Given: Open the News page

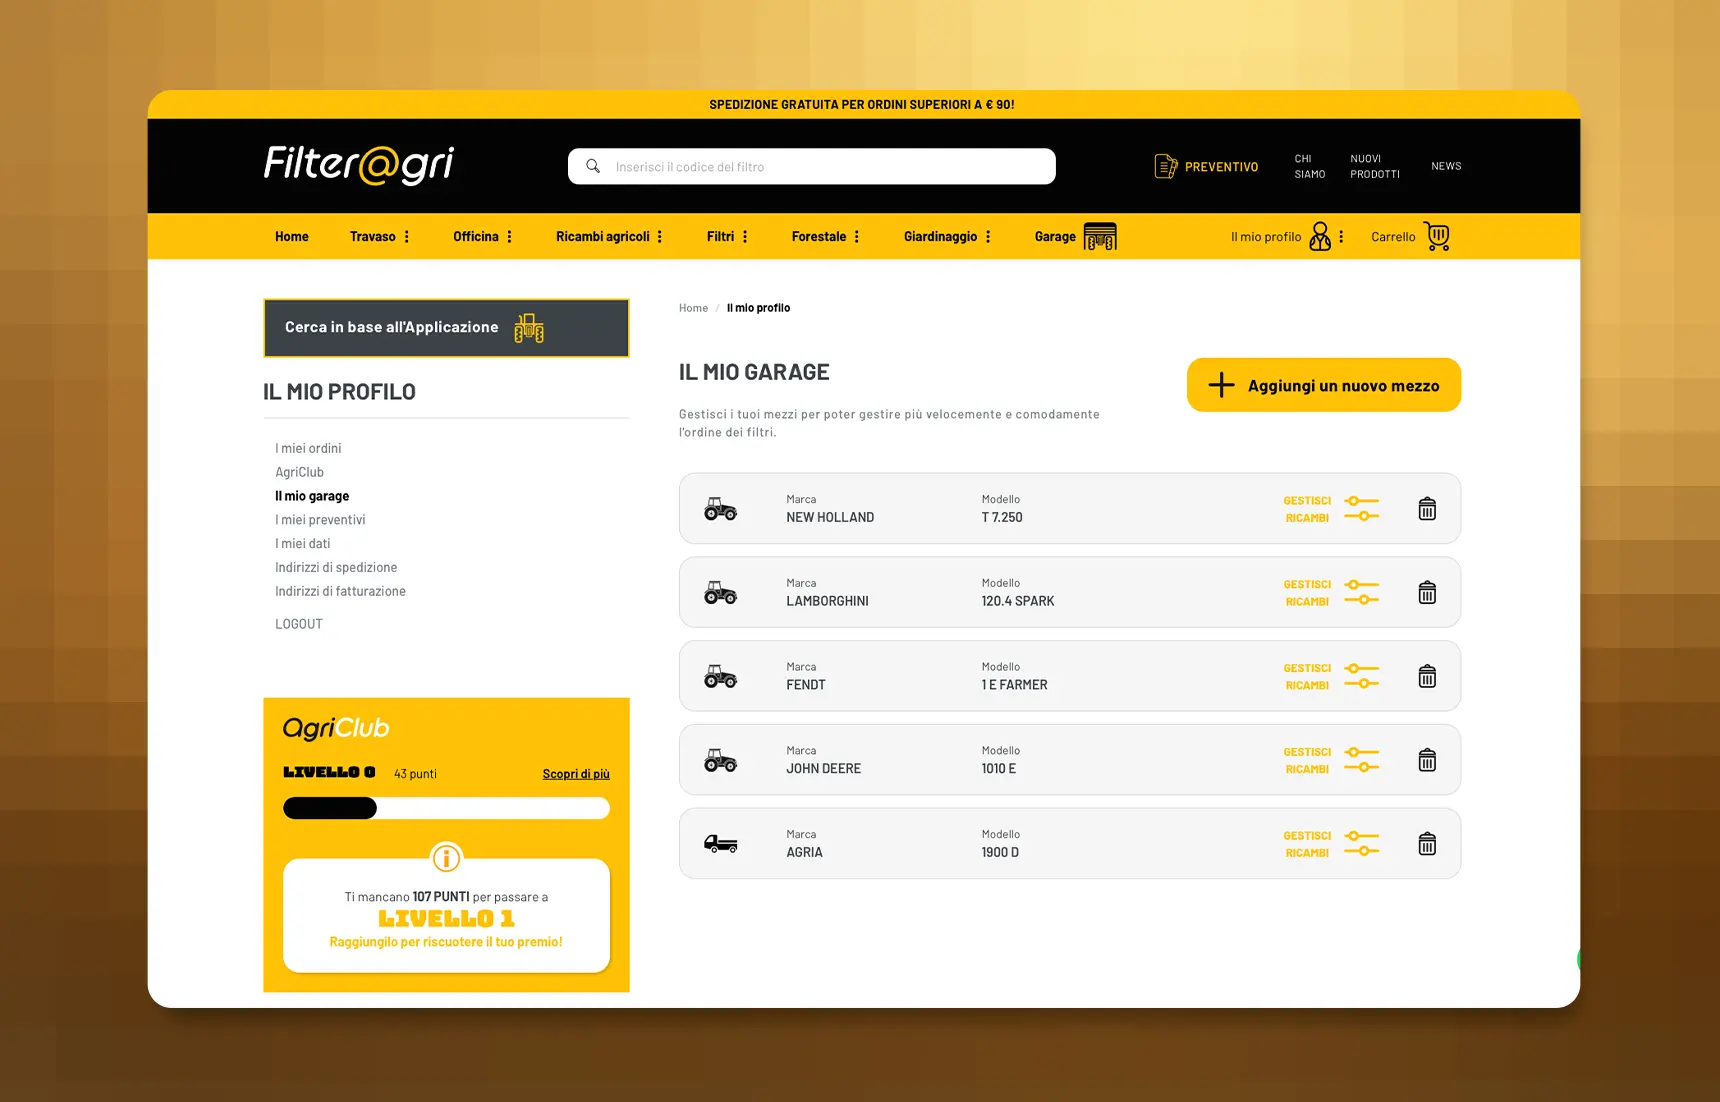Looking at the screenshot, I should pos(1446,166).
